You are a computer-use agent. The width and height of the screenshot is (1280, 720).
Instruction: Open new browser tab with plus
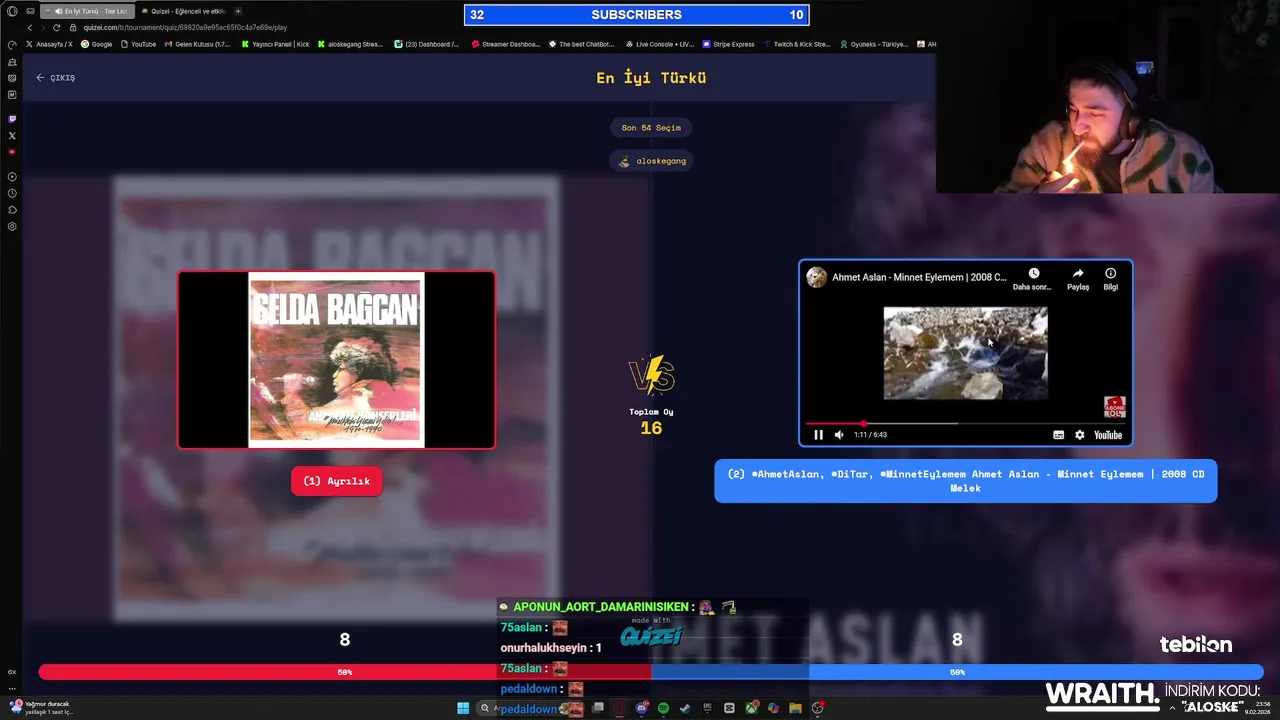[x=238, y=11]
